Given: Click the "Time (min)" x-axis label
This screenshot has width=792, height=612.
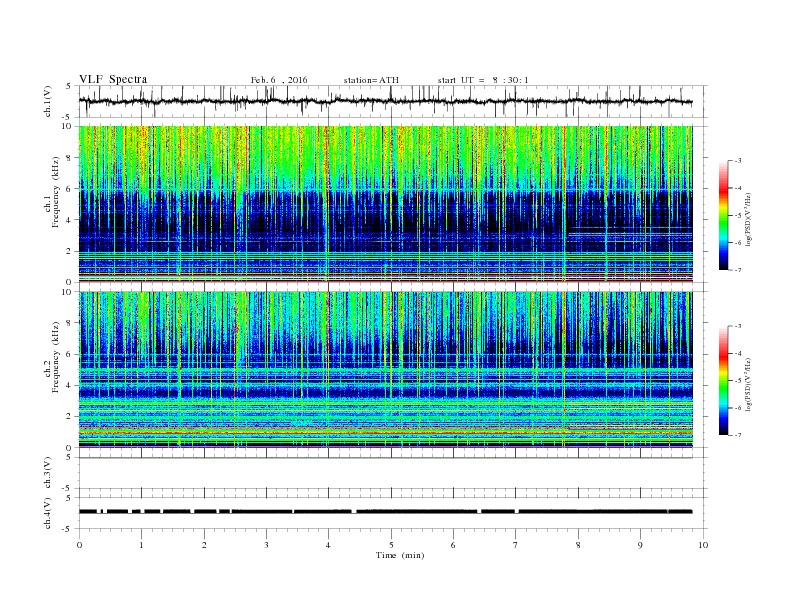Looking at the screenshot, I should click(400, 555).
